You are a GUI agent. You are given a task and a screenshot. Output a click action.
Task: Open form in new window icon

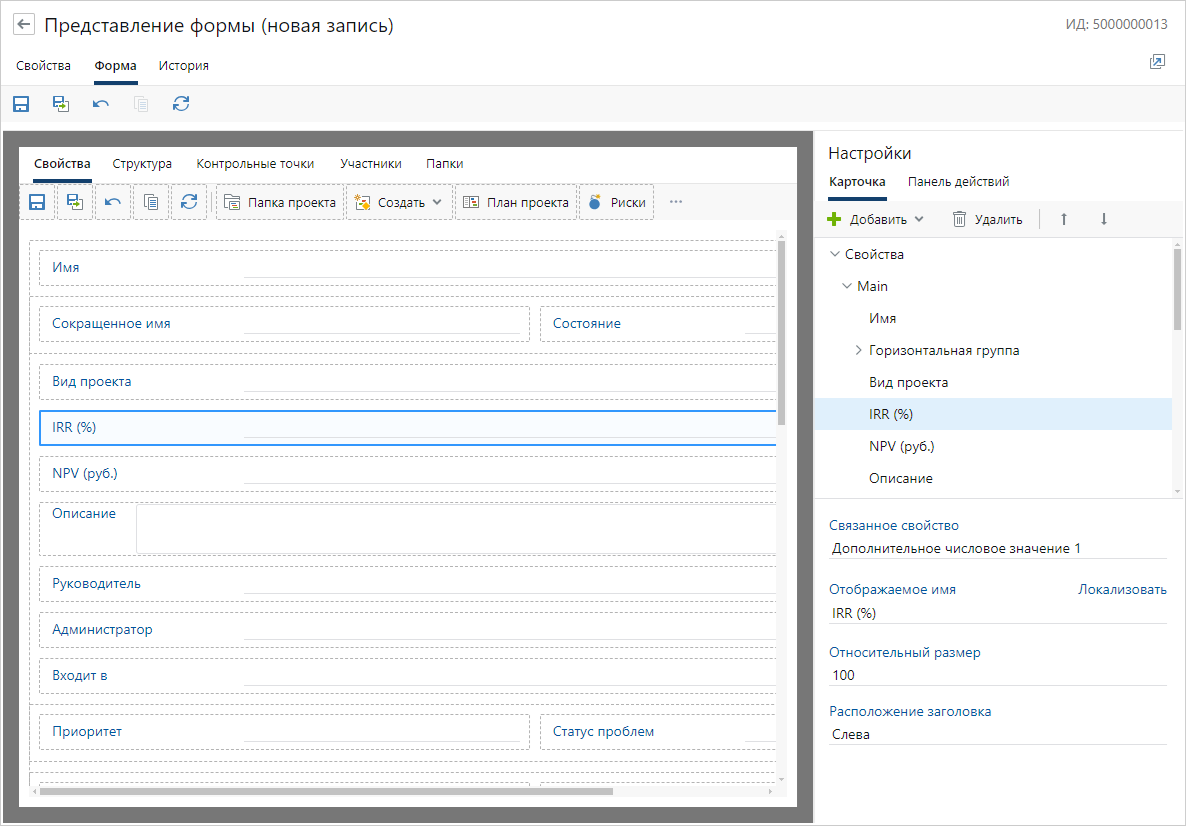pyautogui.click(x=1157, y=62)
